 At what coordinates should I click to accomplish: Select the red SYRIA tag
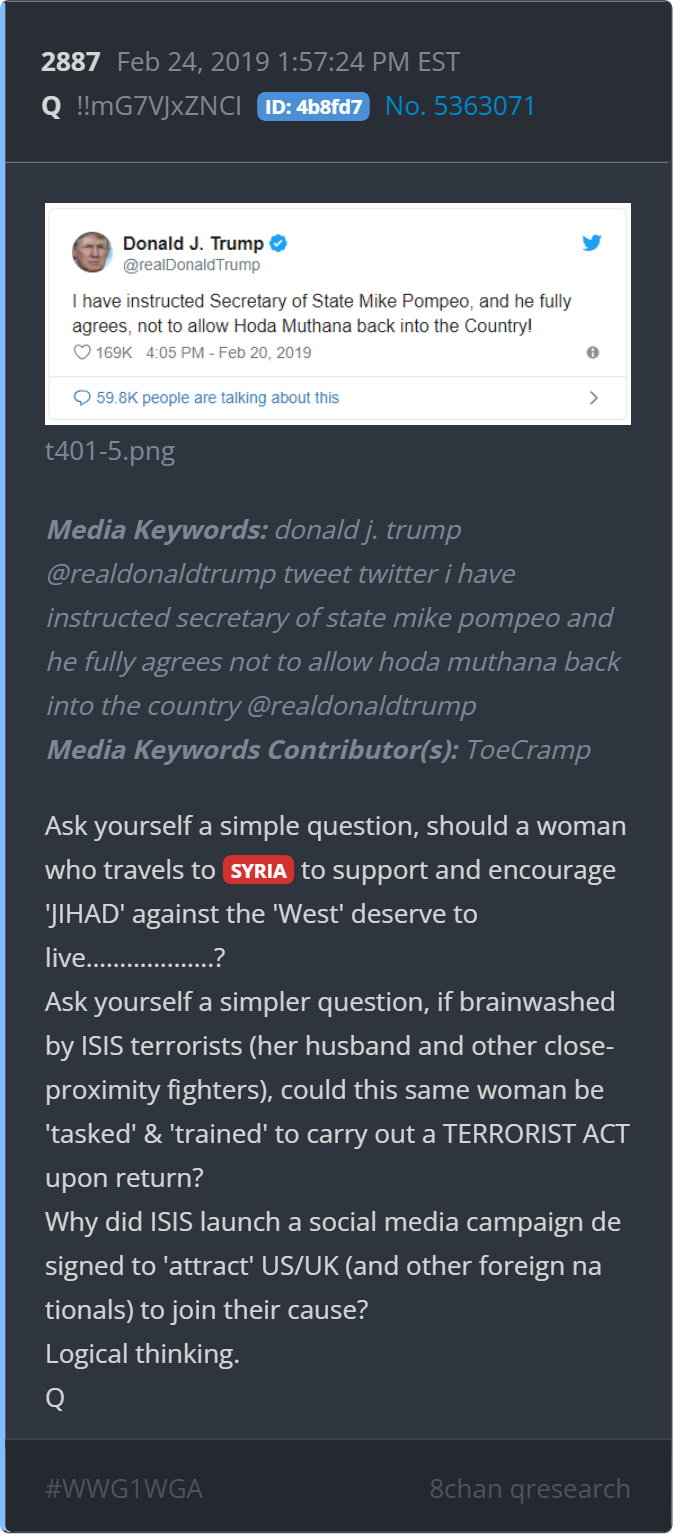point(258,870)
